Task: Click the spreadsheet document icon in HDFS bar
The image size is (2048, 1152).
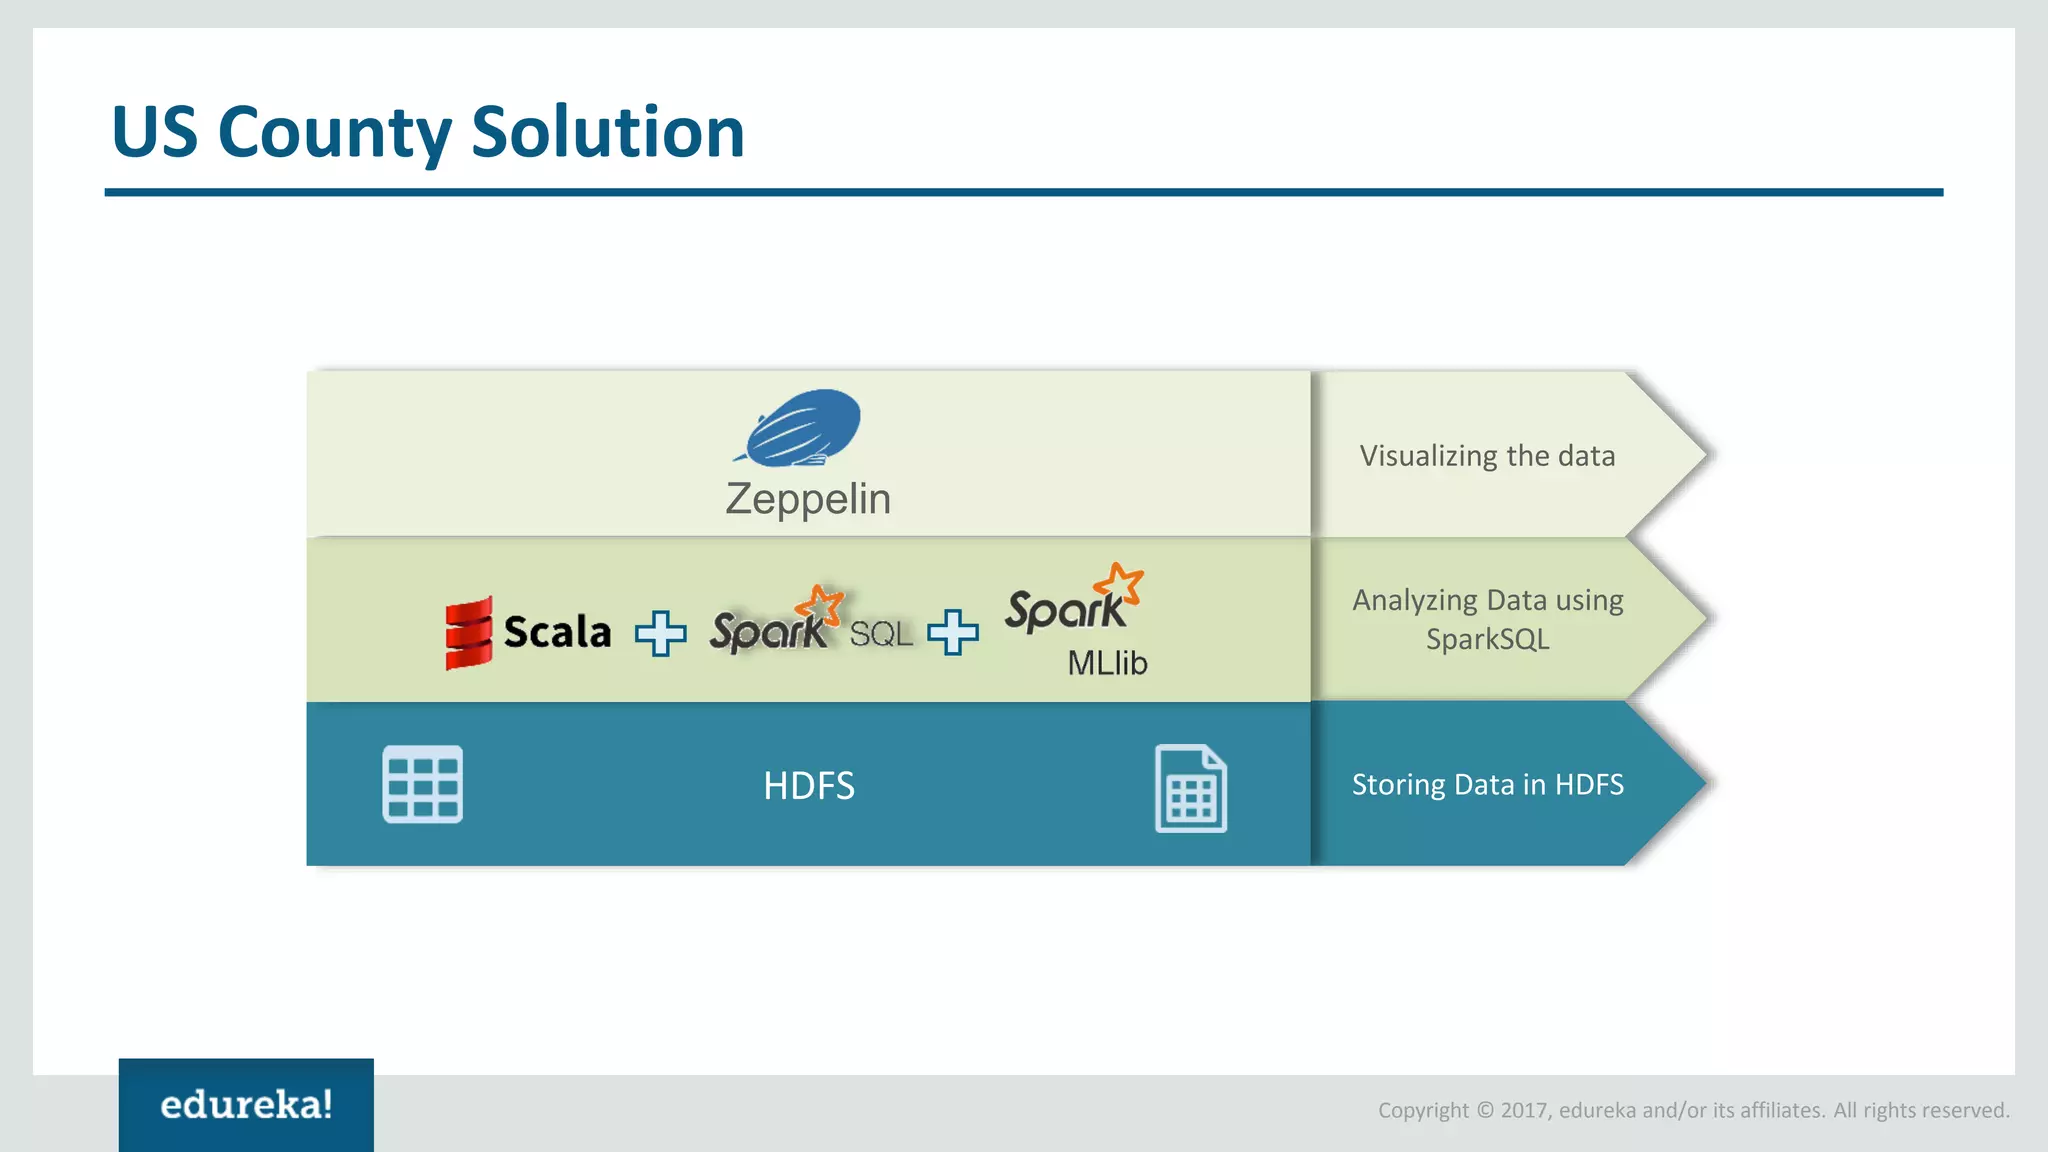Action: tap(1190, 788)
